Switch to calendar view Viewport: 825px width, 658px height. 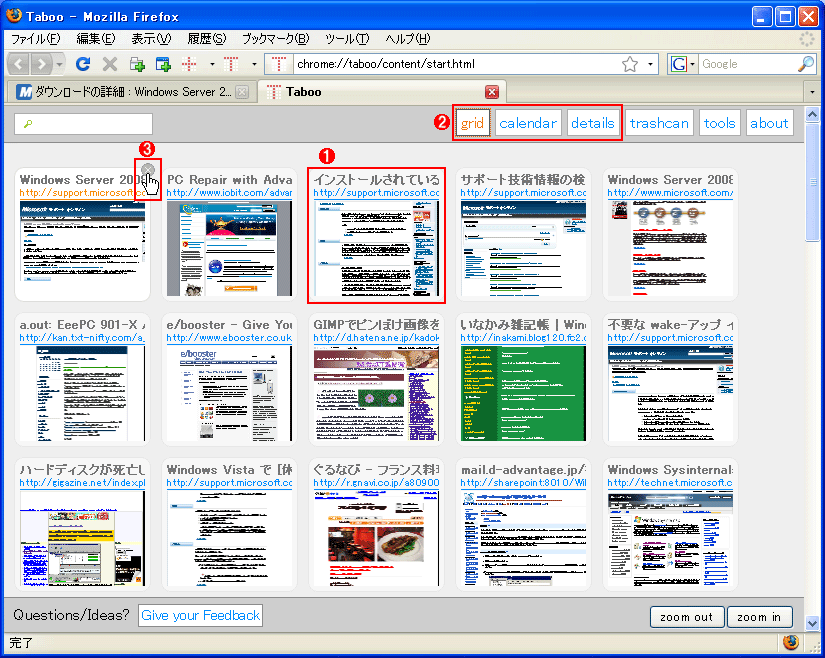point(528,123)
